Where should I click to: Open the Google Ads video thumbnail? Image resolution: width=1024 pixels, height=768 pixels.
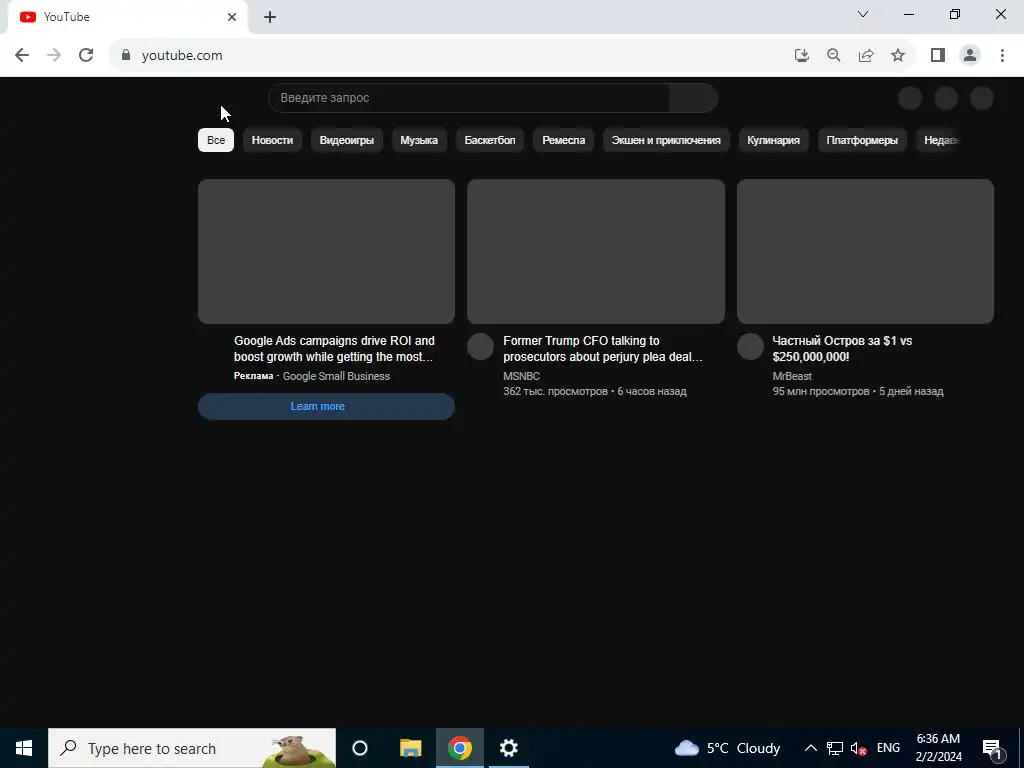tap(327, 251)
